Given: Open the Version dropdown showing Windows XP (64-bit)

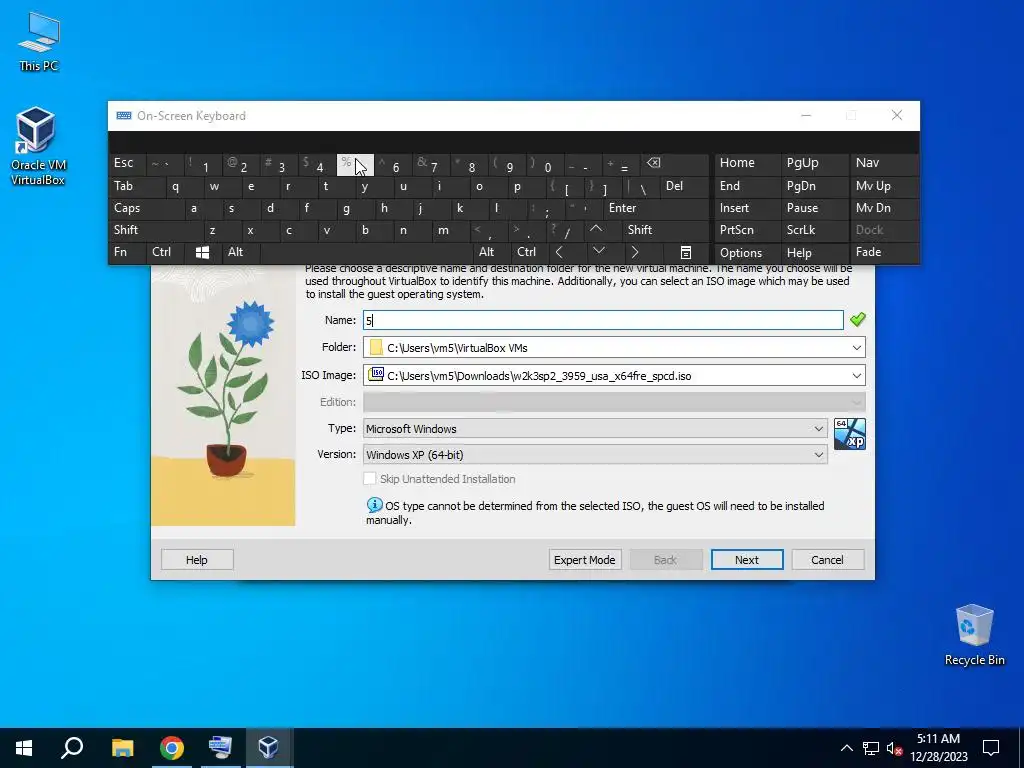Looking at the screenshot, I should pos(595,455).
